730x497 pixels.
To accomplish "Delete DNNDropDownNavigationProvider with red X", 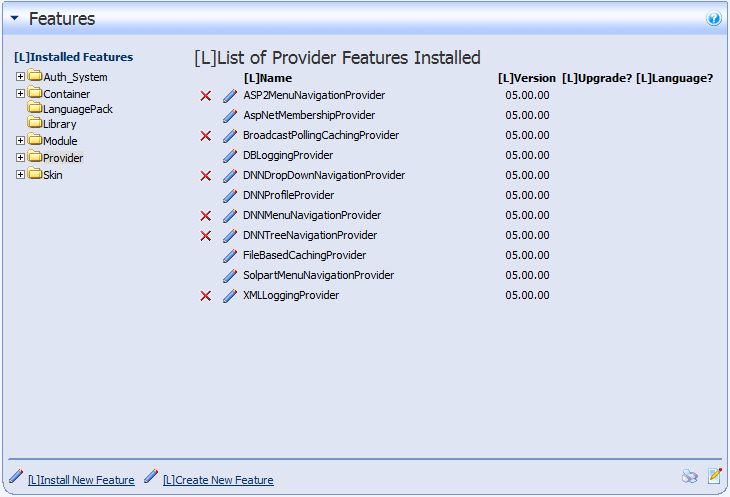I will tap(205, 176).
